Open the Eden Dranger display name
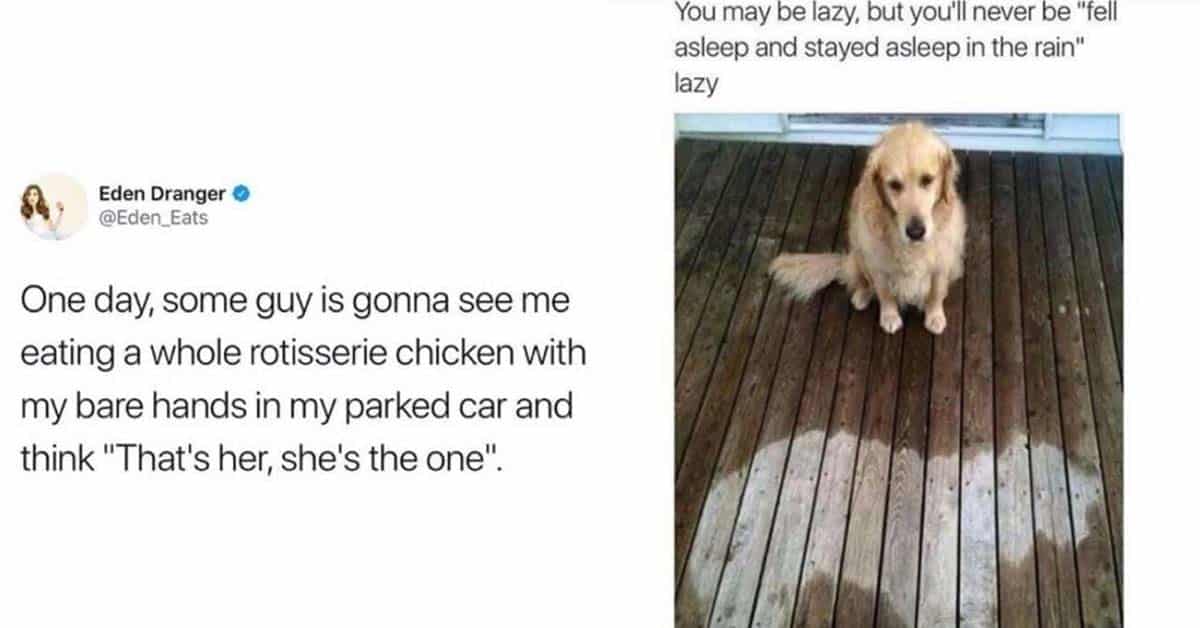 click(x=162, y=195)
